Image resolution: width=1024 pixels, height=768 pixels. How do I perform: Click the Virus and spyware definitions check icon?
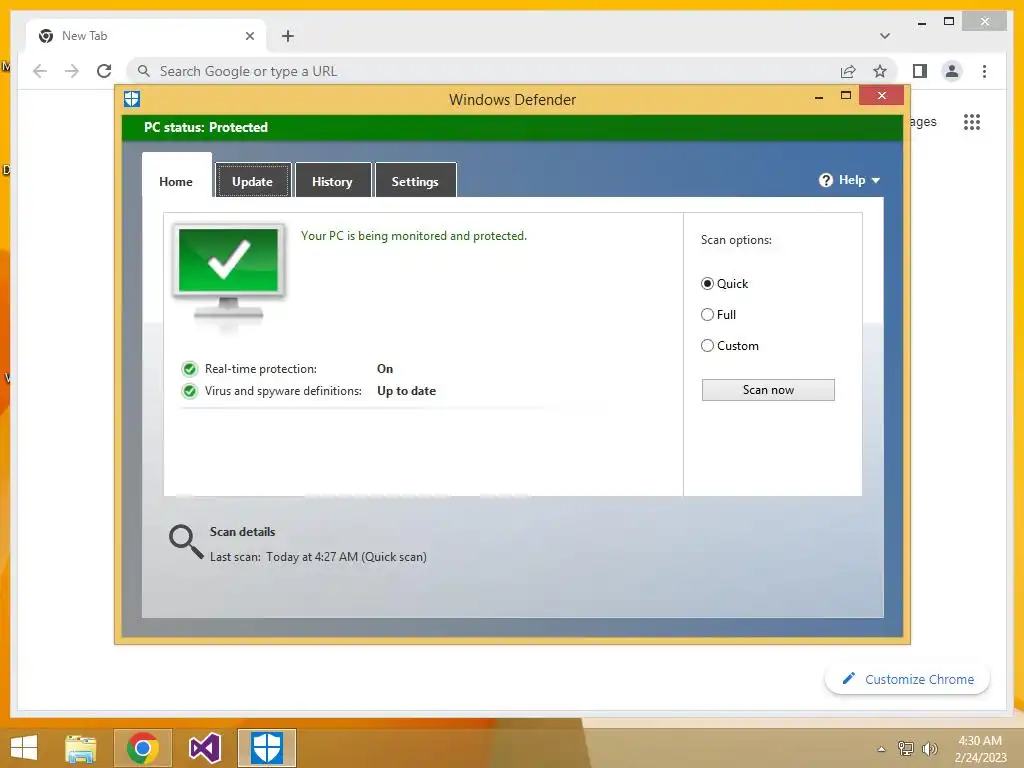(x=189, y=391)
